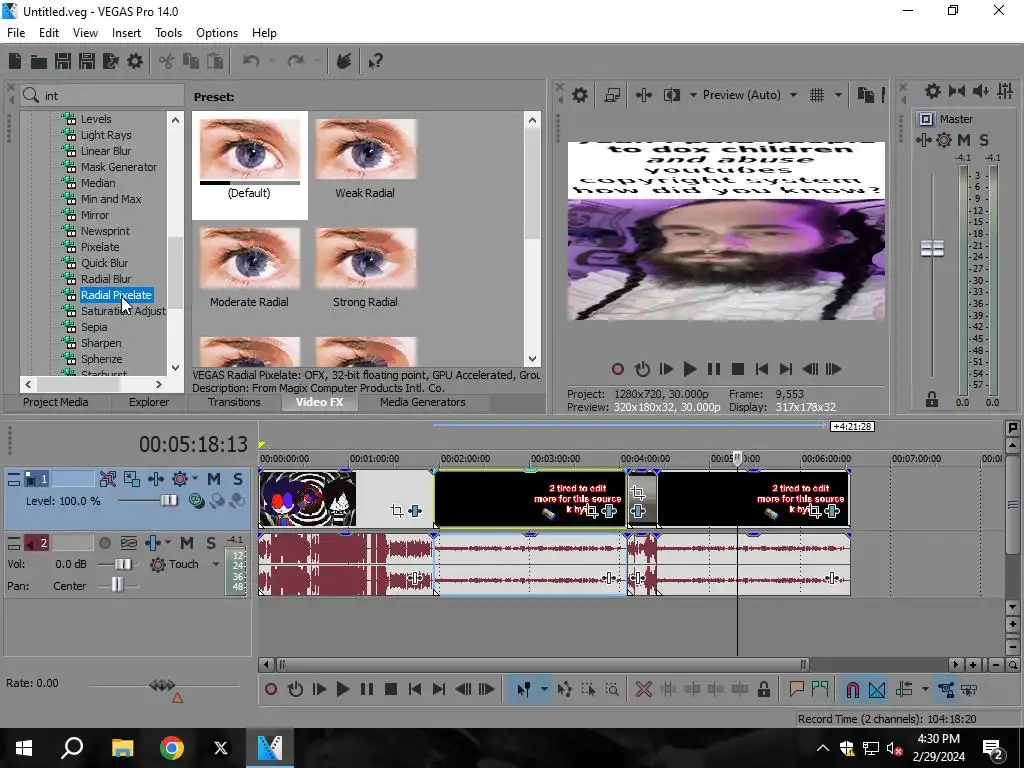Open the Options menu

coord(217,33)
